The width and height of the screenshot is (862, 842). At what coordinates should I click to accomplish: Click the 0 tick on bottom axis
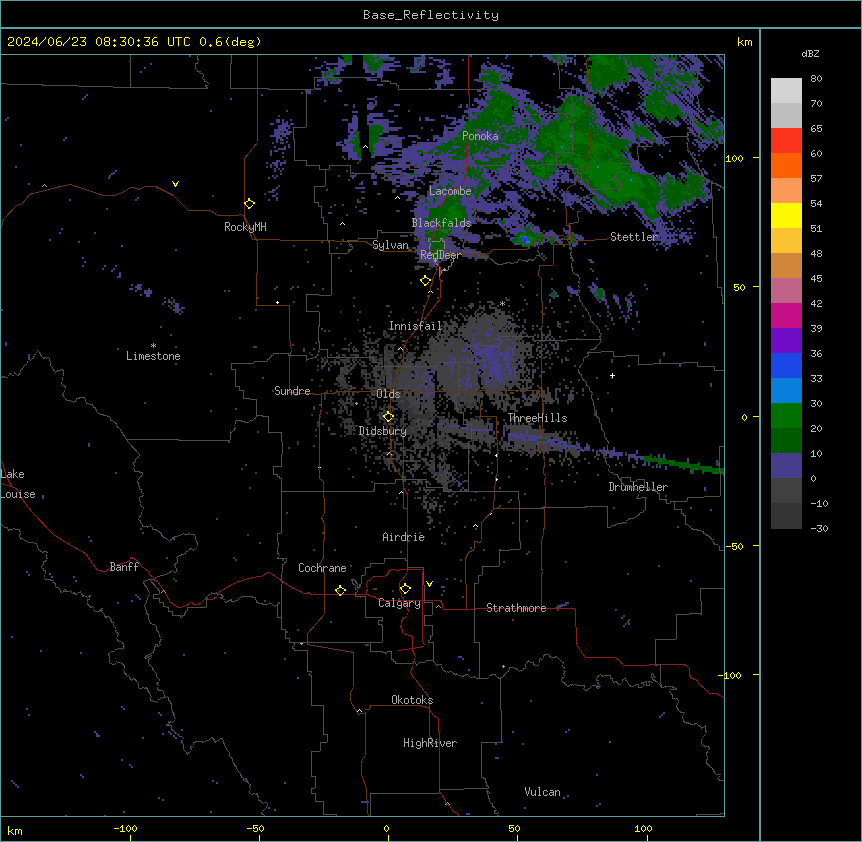[x=386, y=828]
